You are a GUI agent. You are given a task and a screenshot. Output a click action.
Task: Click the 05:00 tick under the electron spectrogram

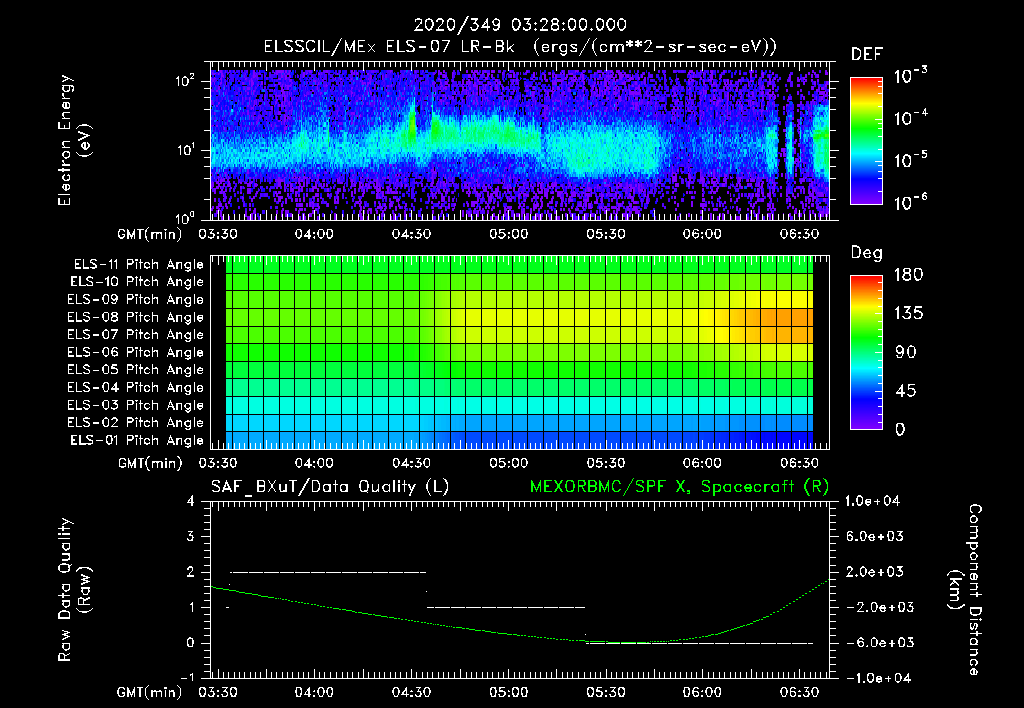click(508, 234)
